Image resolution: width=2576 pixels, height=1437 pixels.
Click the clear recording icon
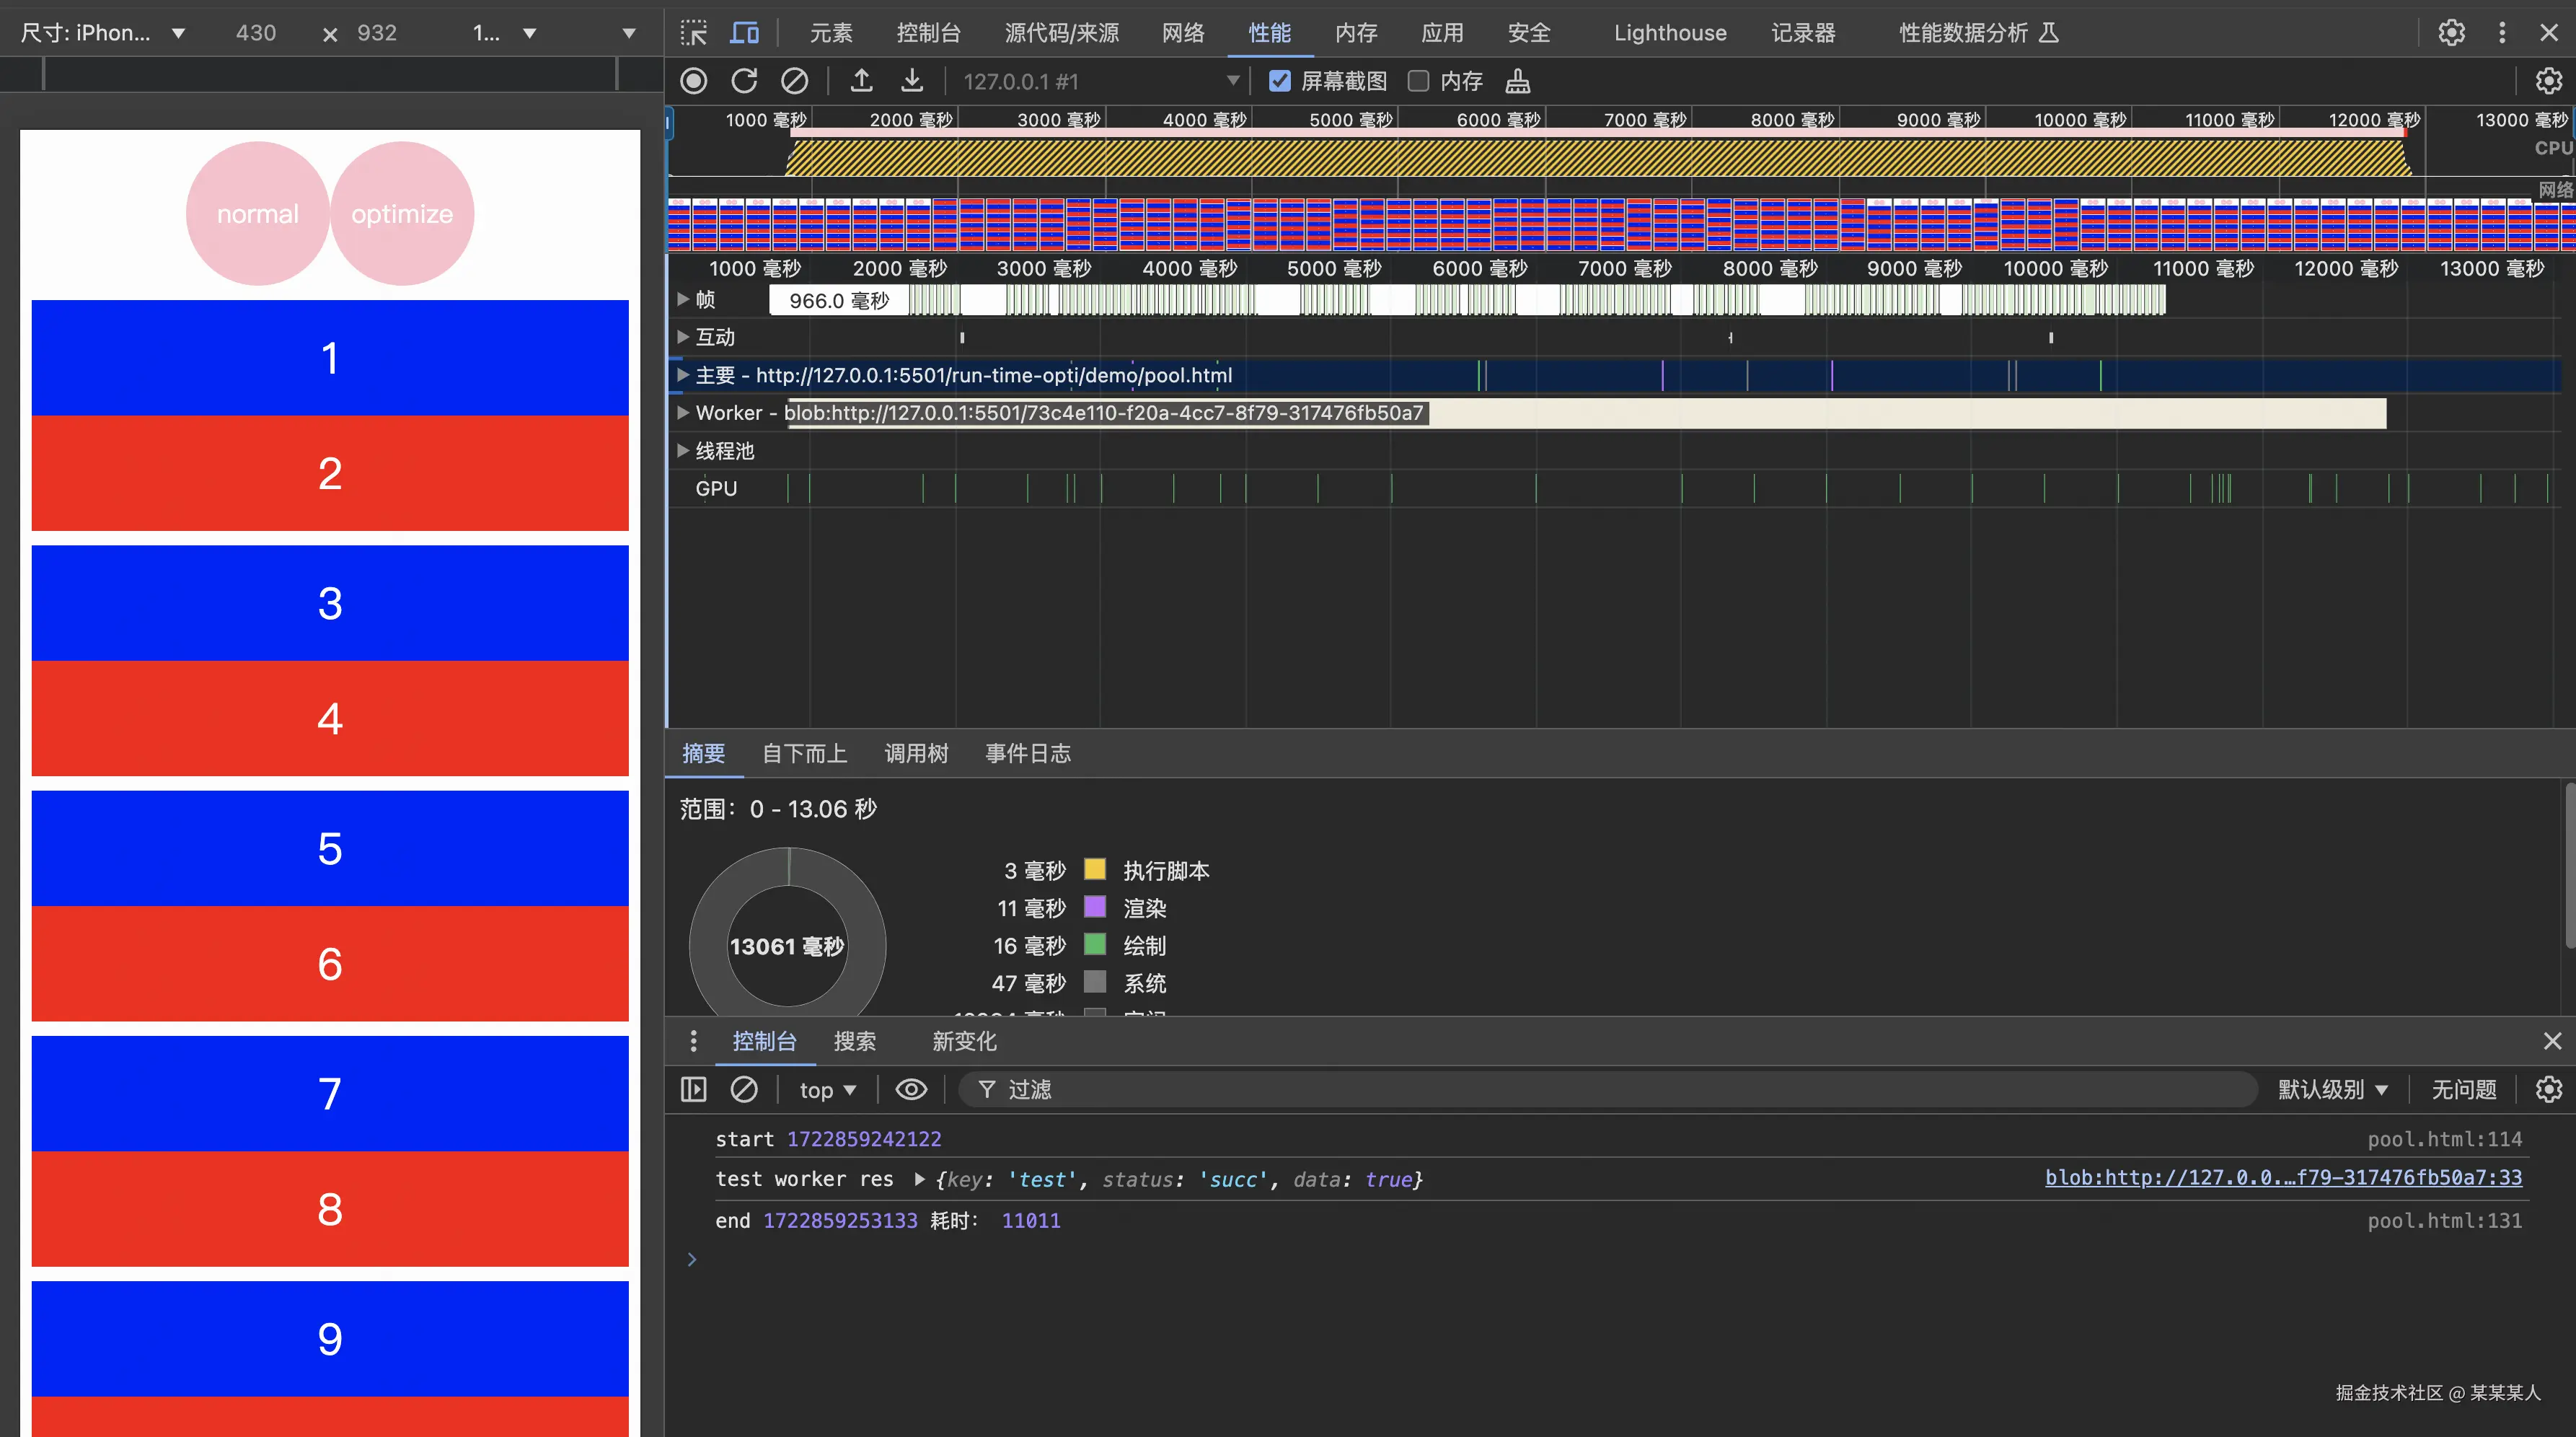tap(794, 81)
